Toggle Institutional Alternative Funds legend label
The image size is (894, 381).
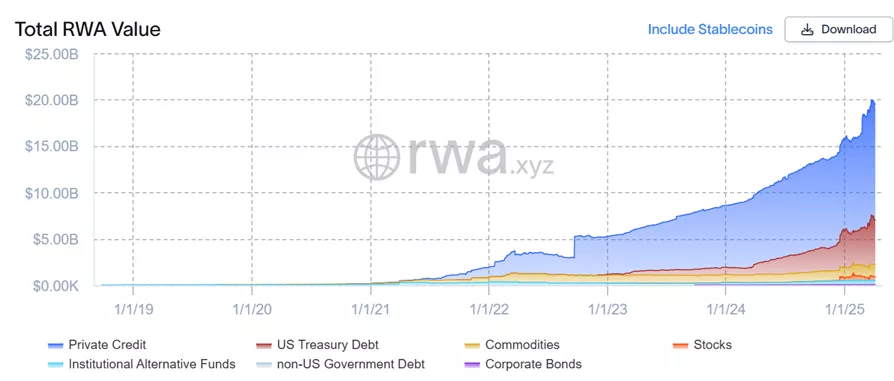[x=152, y=363]
